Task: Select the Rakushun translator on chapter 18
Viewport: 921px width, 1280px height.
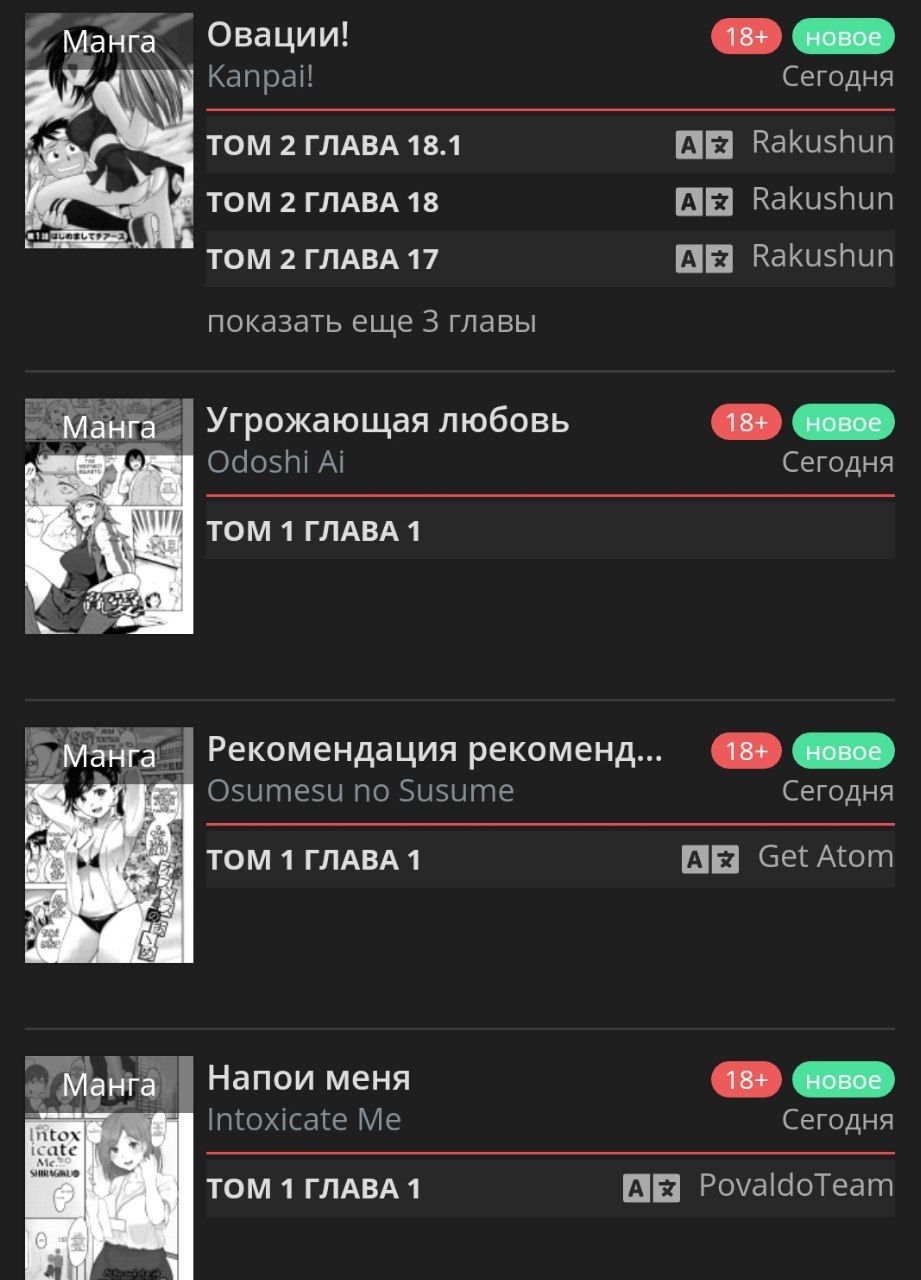Action: (822, 200)
